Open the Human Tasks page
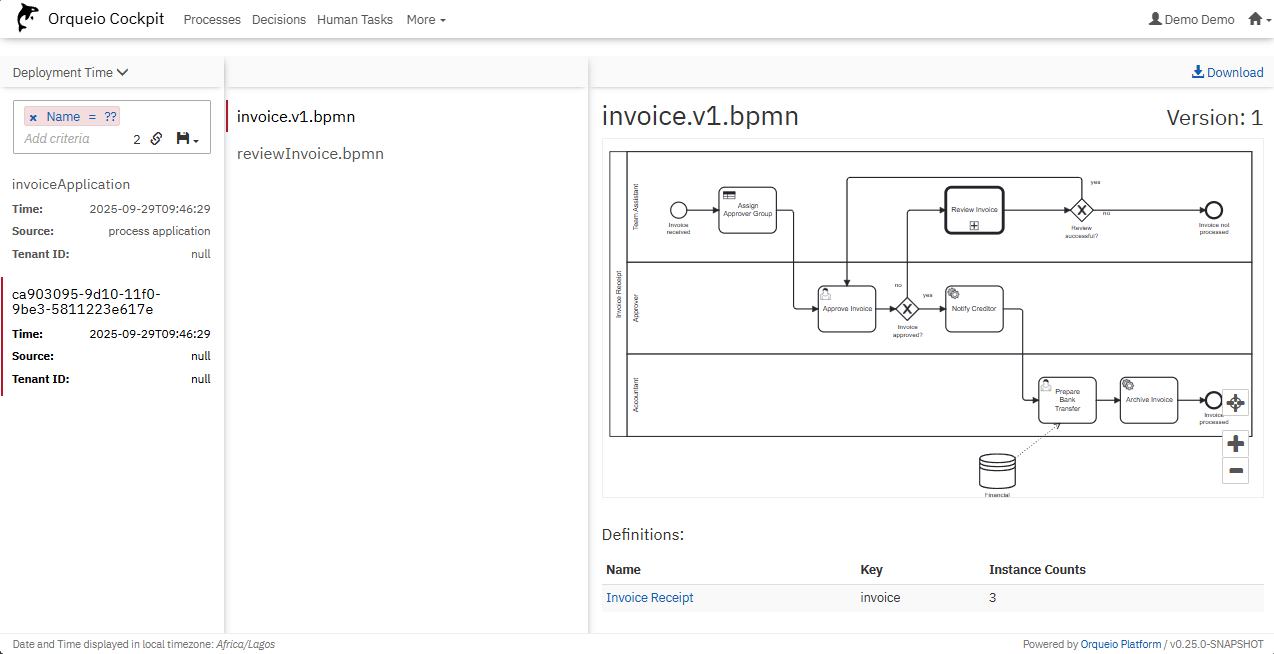 click(x=354, y=19)
